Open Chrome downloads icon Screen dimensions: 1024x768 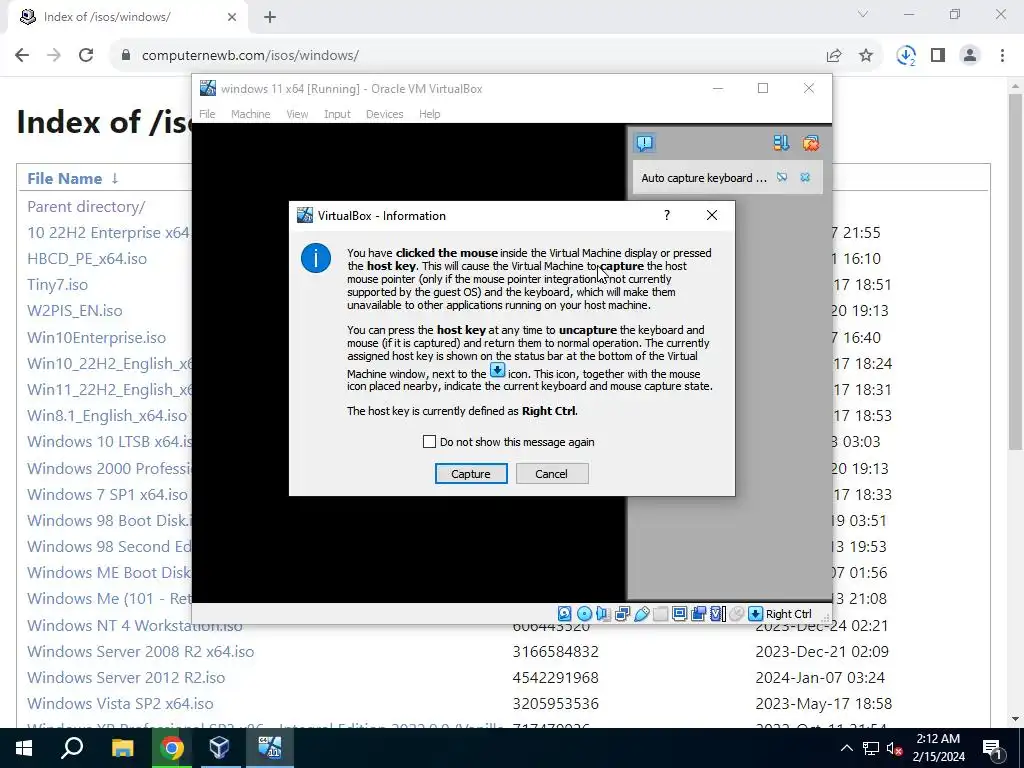906,56
